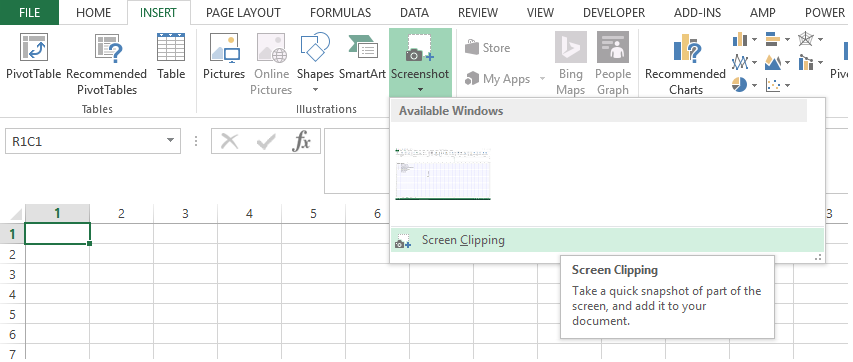Select column header 2
Screen dimensions: 853x362
[x=121, y=213]
